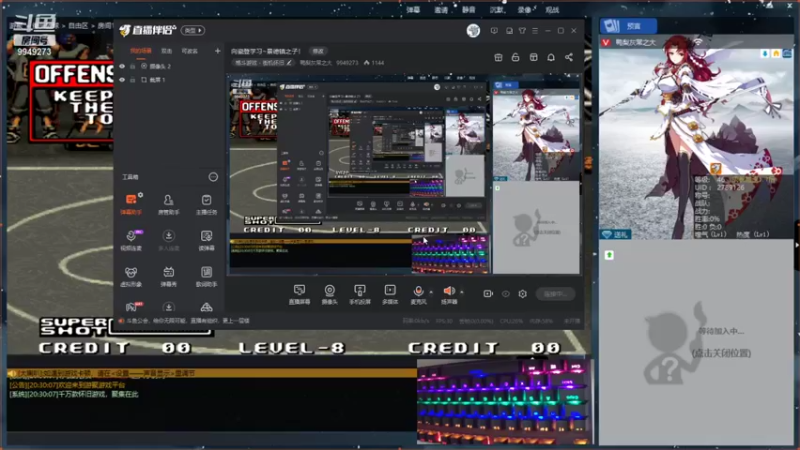
Task: Add 摄像头 camera source
Action: click(330, 294)
